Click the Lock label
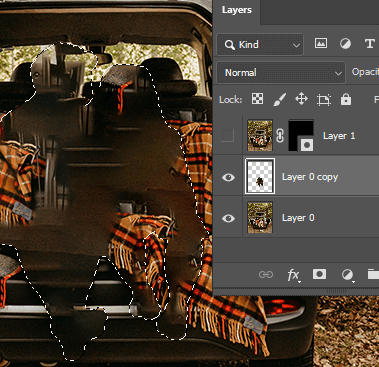Viewport: 379px width, 367px height. pyautogui.click(x=230, y=100)
